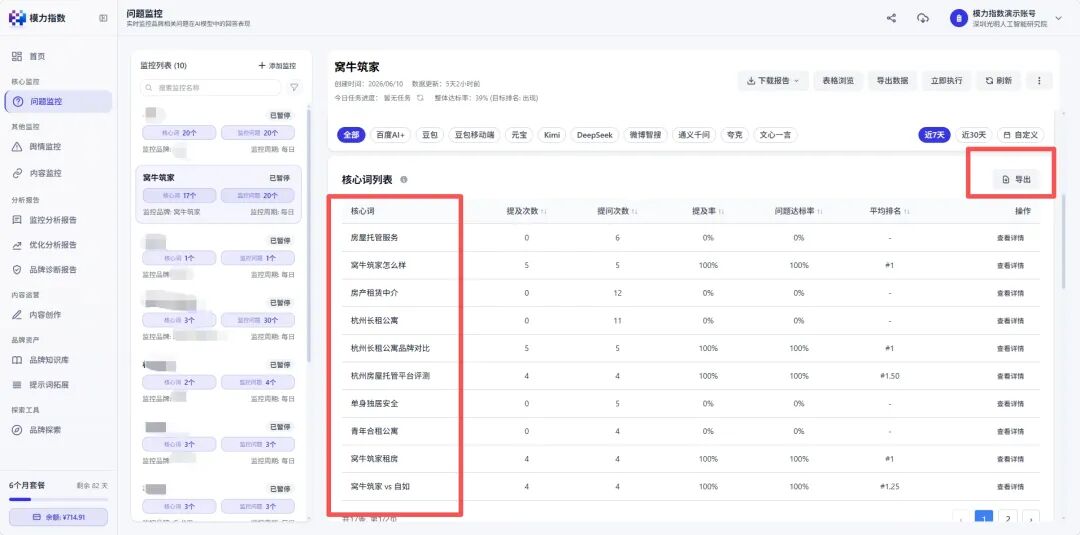Select the DeepSeek filter tab
The width and height of the screenshot is (1080, 535).
click(594, 135)
